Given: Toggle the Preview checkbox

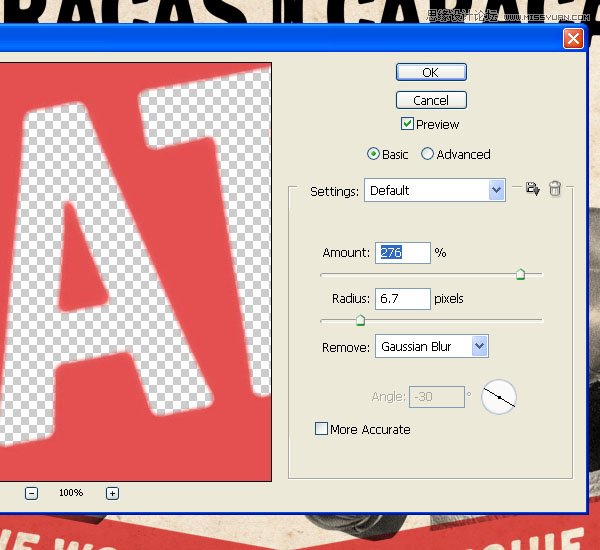Looking at the screenshot, I should (407, 124).
